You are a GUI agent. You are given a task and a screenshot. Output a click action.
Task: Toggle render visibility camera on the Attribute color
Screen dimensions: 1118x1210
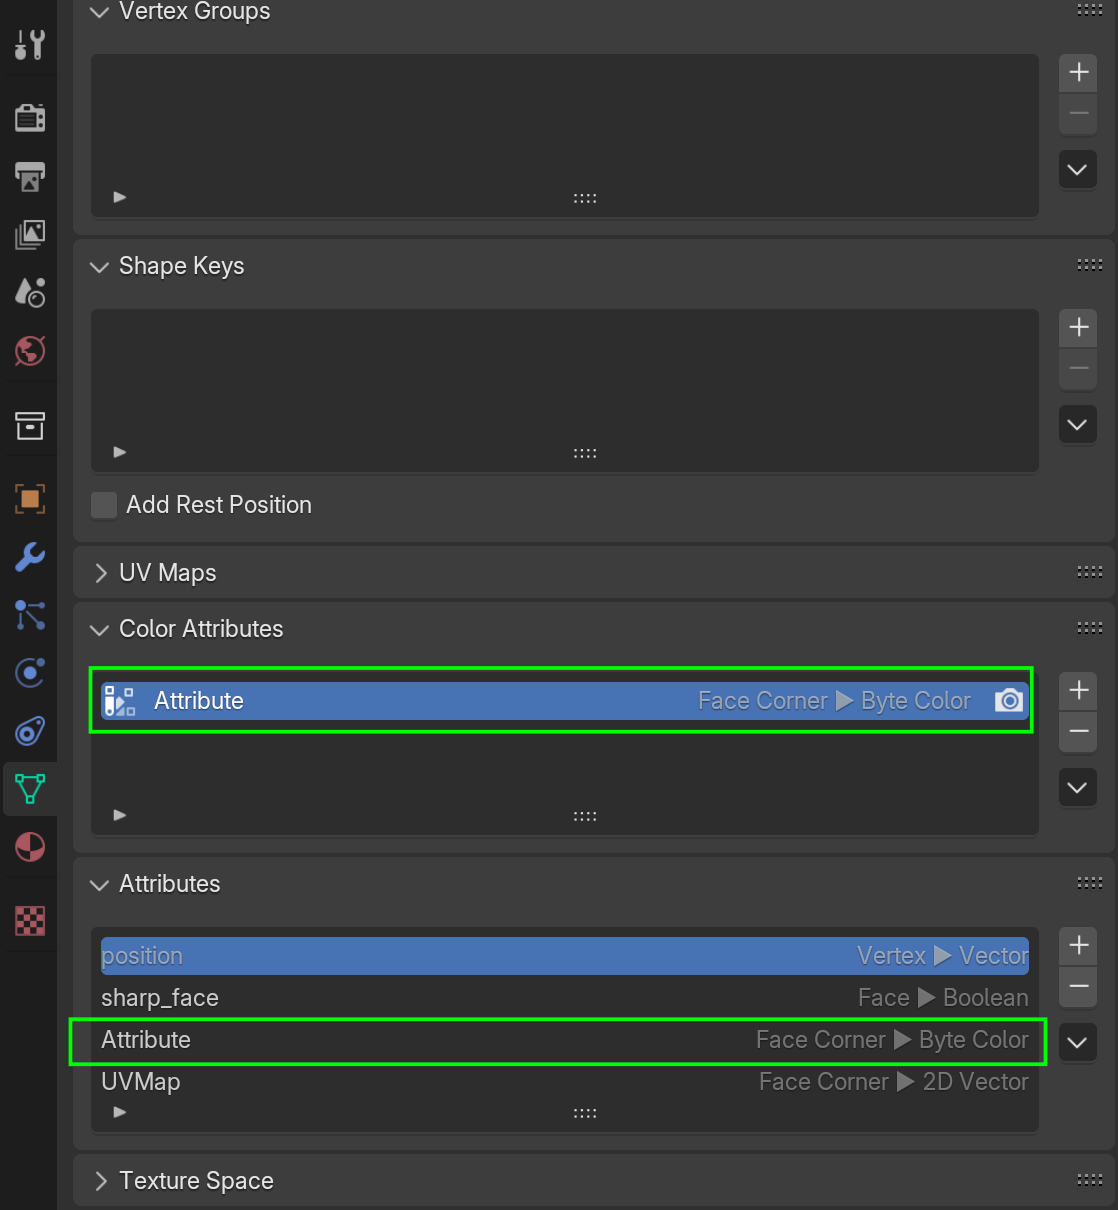pos(1009,700)
